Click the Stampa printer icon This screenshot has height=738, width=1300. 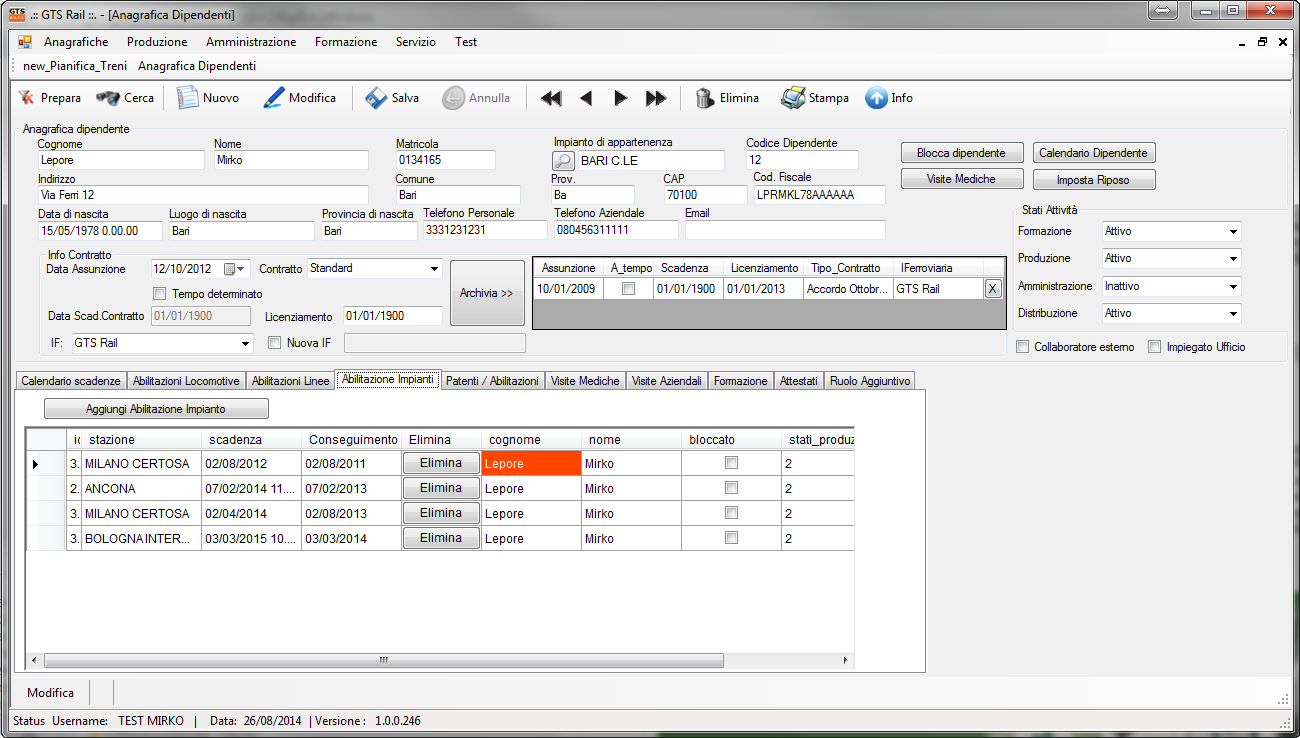click(x=793, y=98)
